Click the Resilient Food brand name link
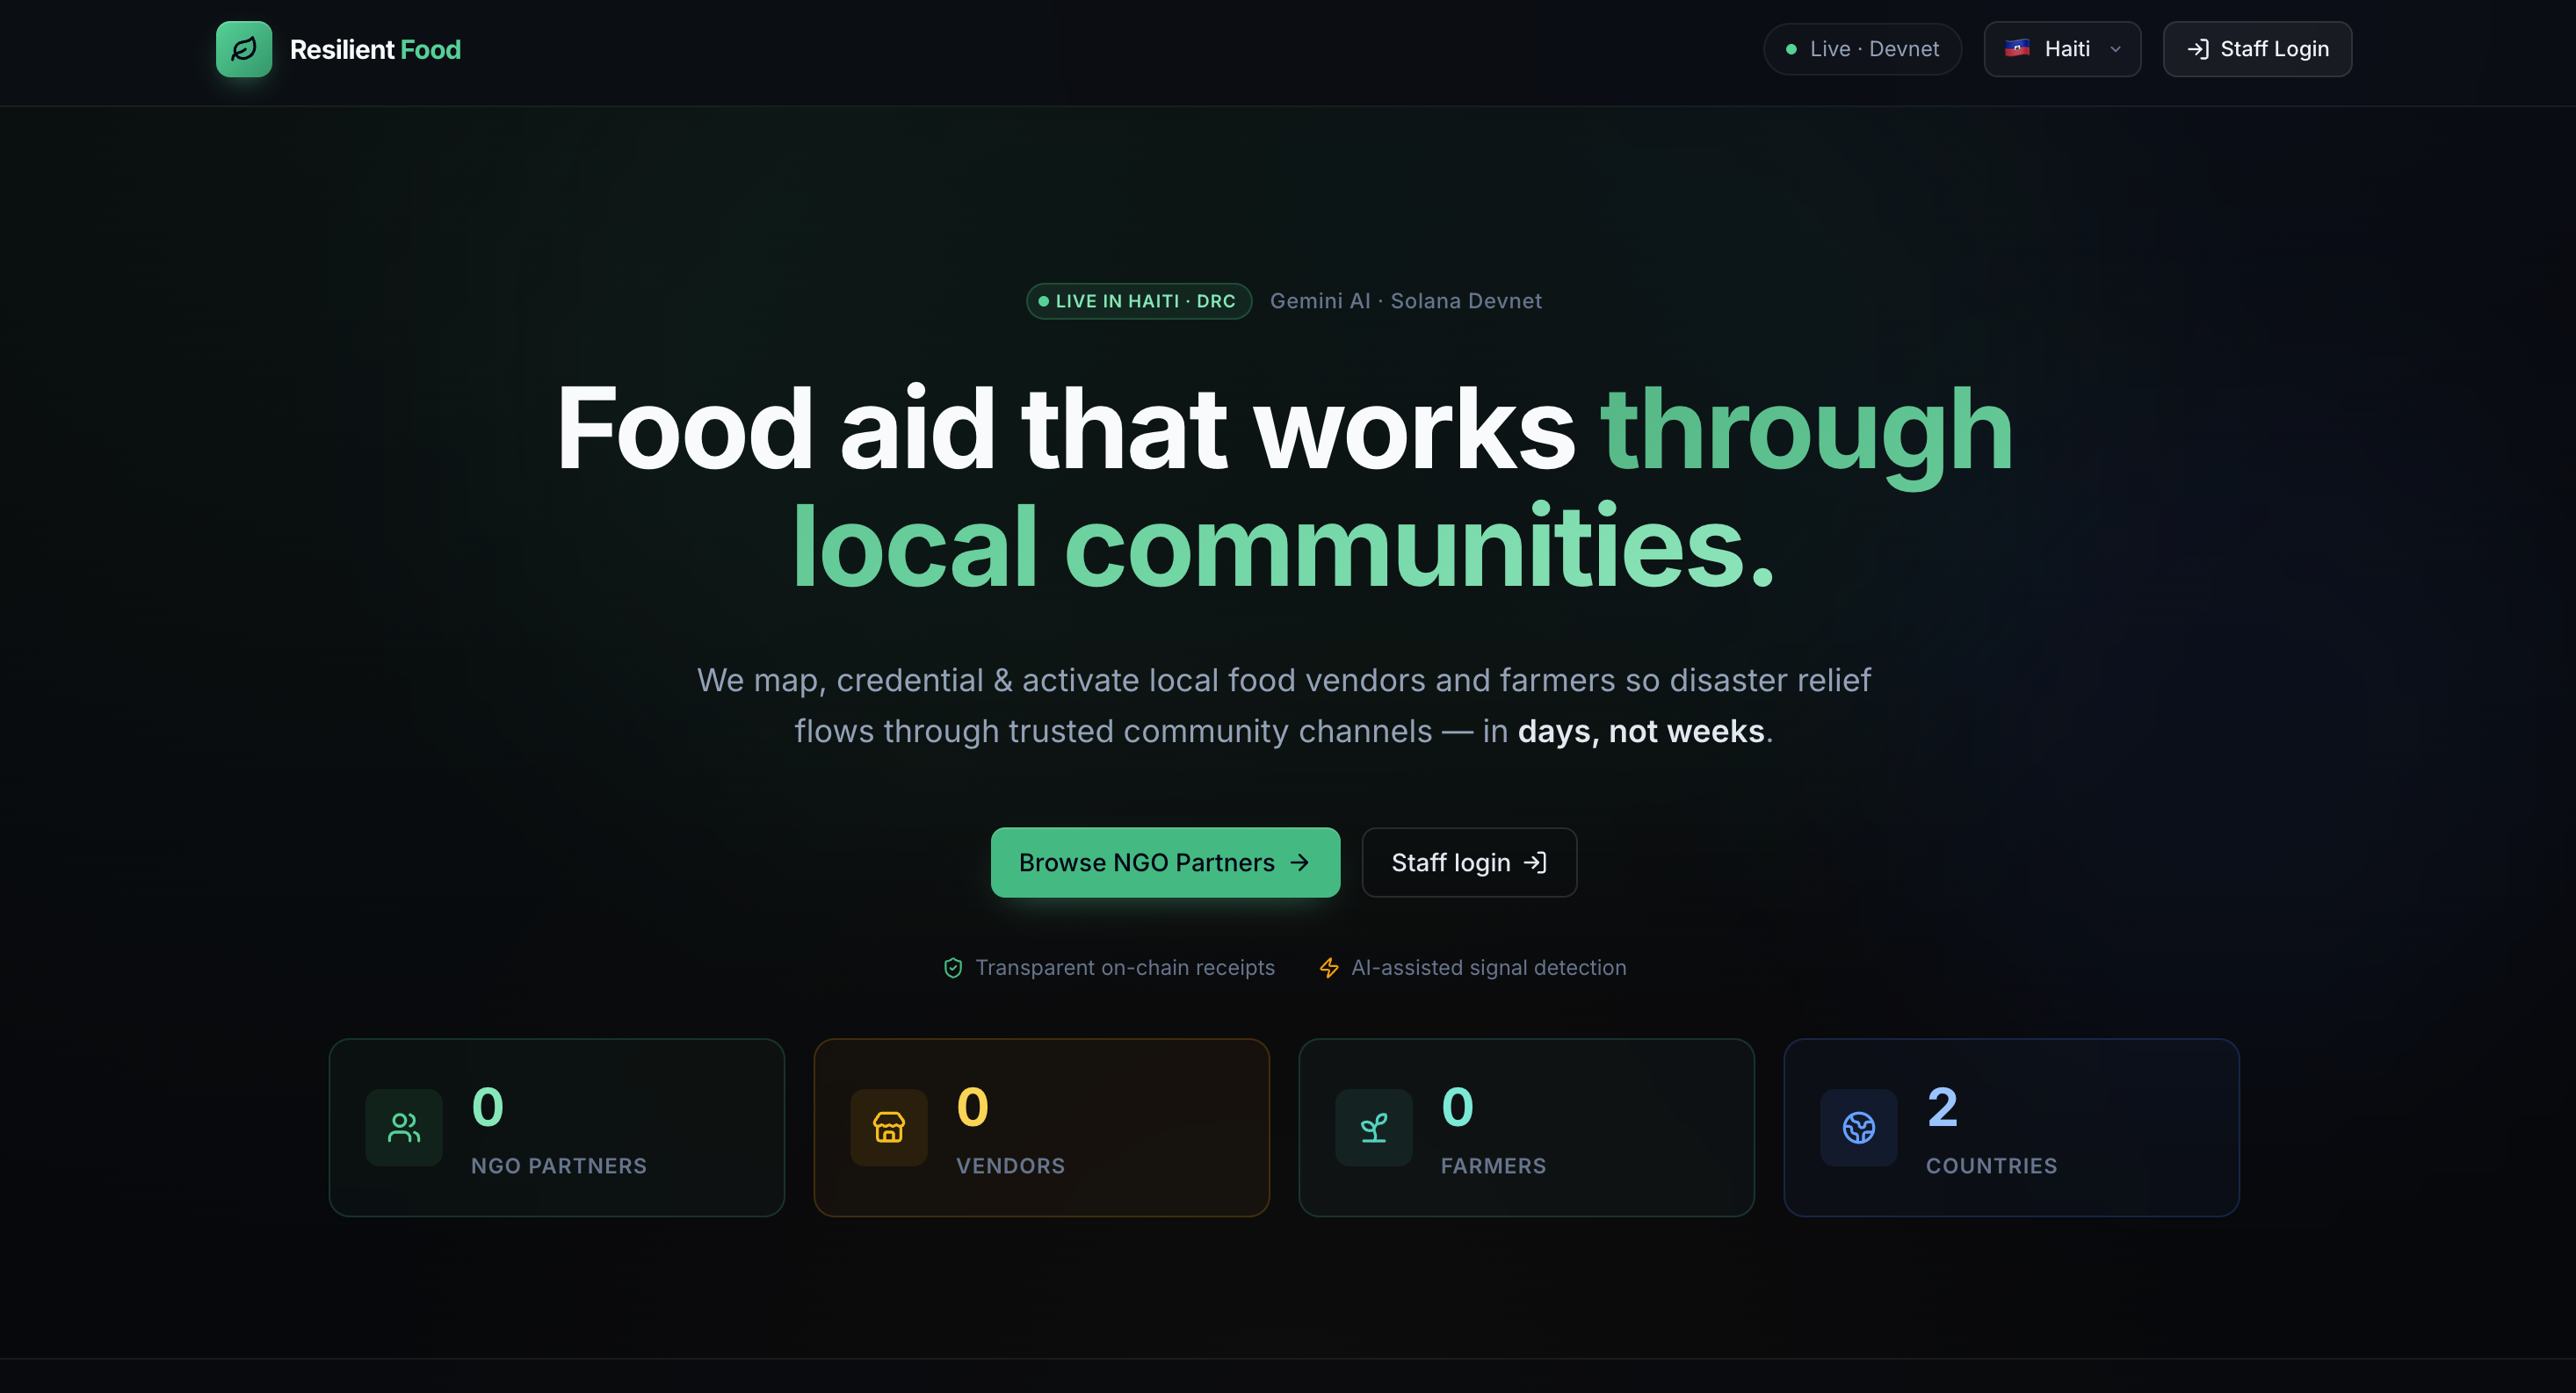 375,49
